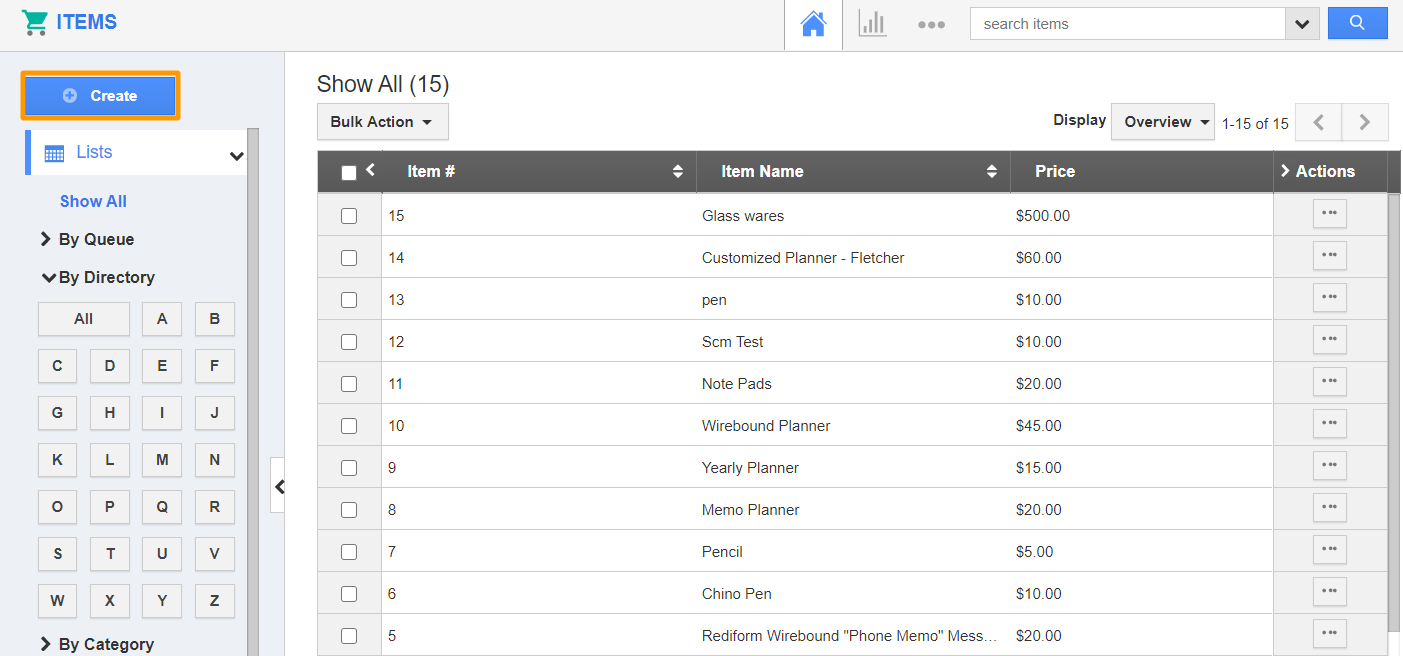Expand the By Queue section
This screenshot has height=656, width=1403.
point(96,240)
